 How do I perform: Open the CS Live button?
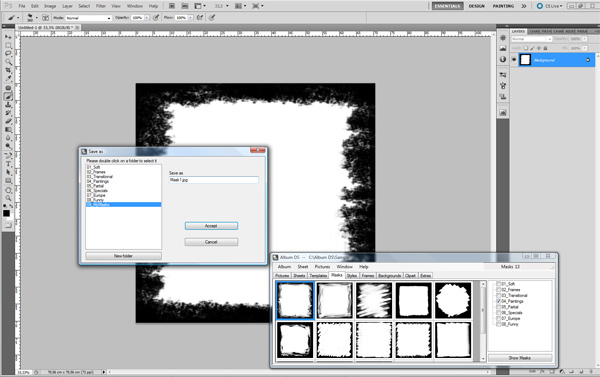click(549, 6)
